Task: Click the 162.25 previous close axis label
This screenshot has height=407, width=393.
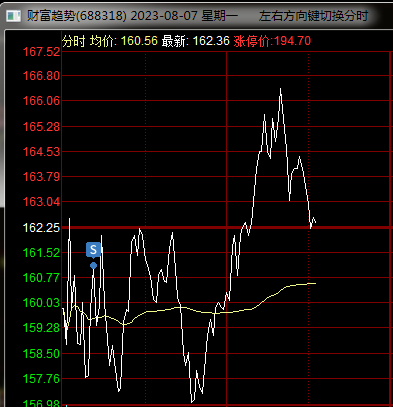Action: (x=41, y=228)
